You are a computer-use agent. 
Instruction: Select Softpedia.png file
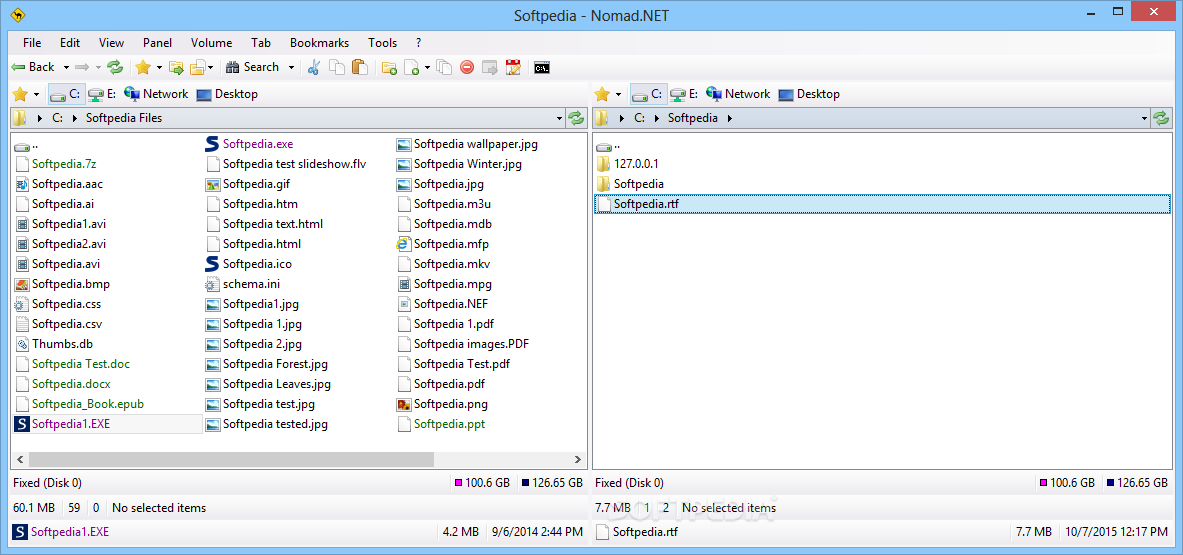click(443, 404)
